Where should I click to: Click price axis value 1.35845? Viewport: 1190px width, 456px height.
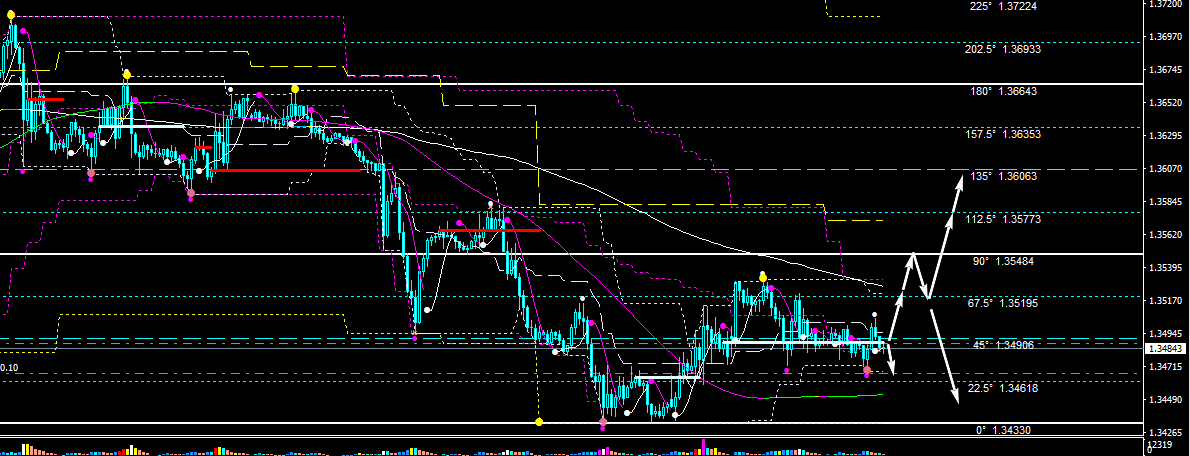(x=1167, y=202)
